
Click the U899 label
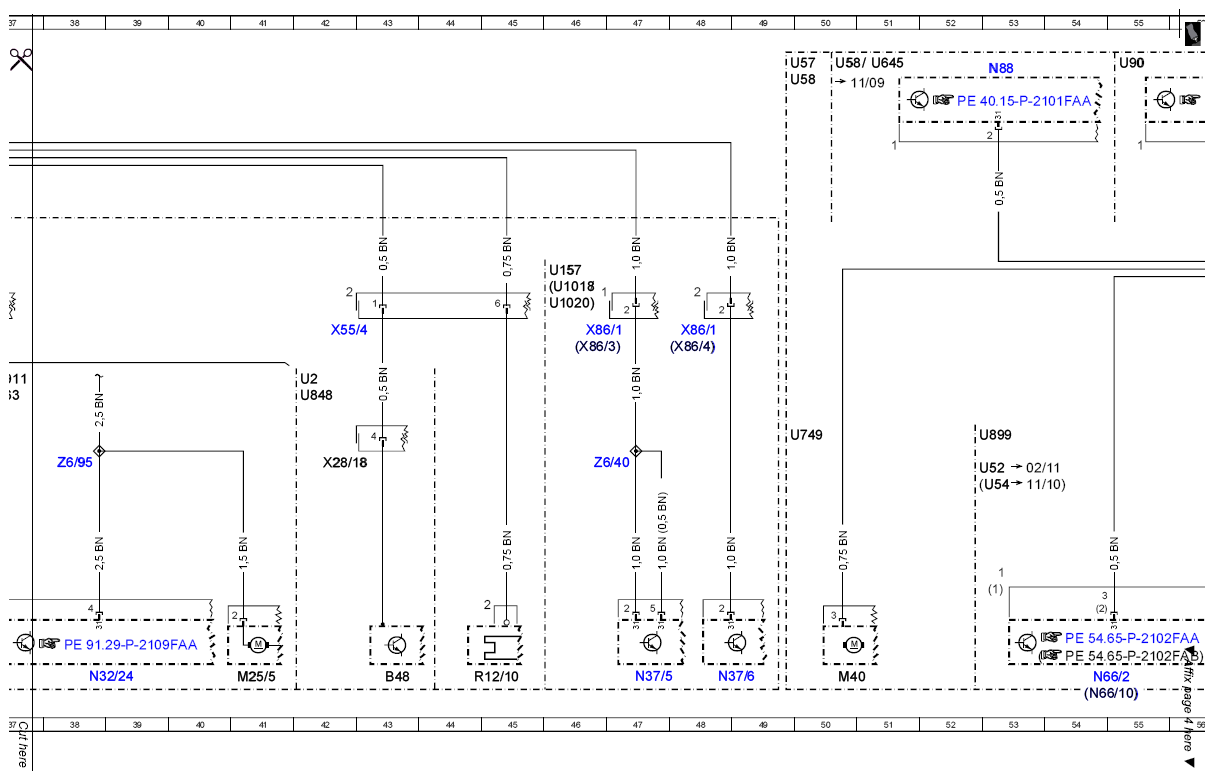[995, 435]
